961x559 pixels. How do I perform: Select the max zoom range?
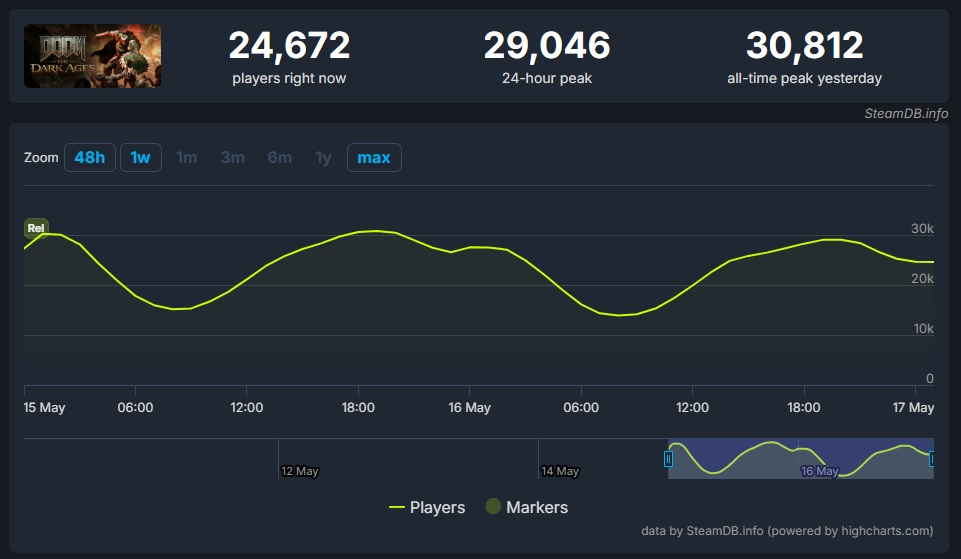pyautogui.click(x=374, y=158)
